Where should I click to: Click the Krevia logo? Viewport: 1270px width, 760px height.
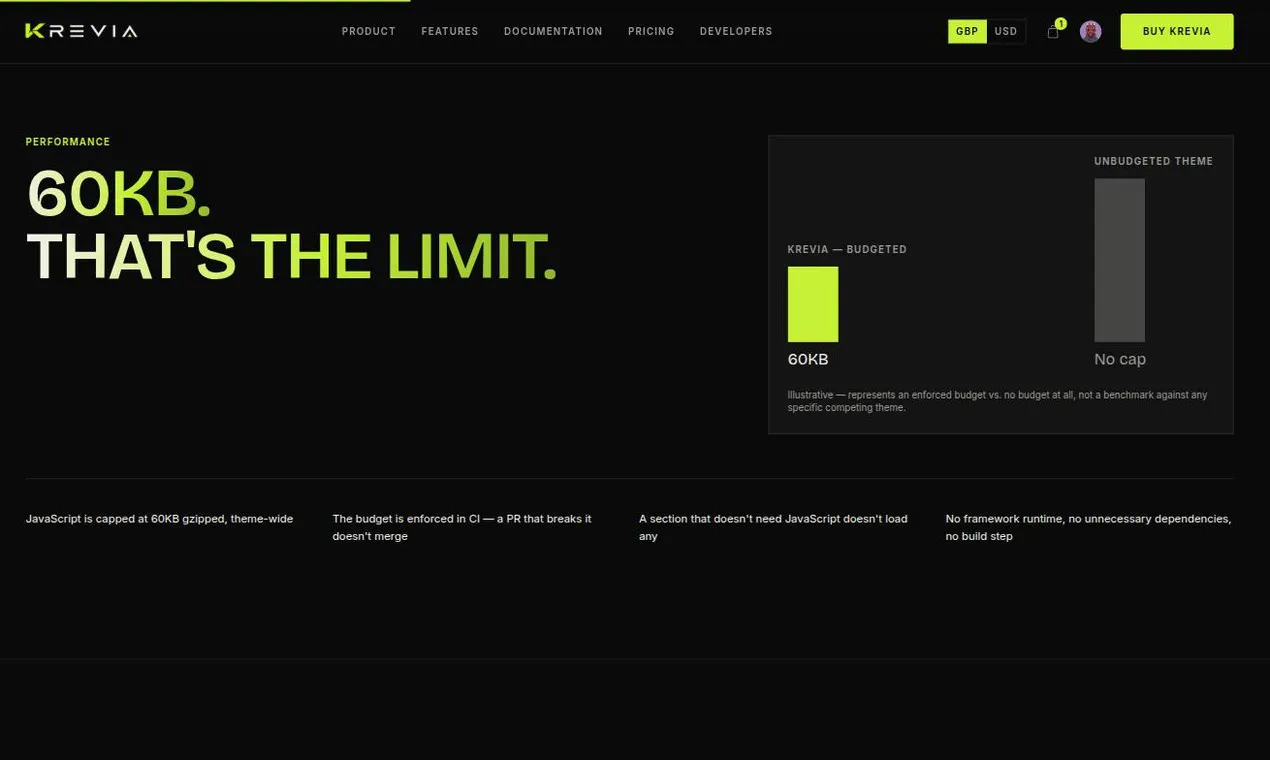81,31
